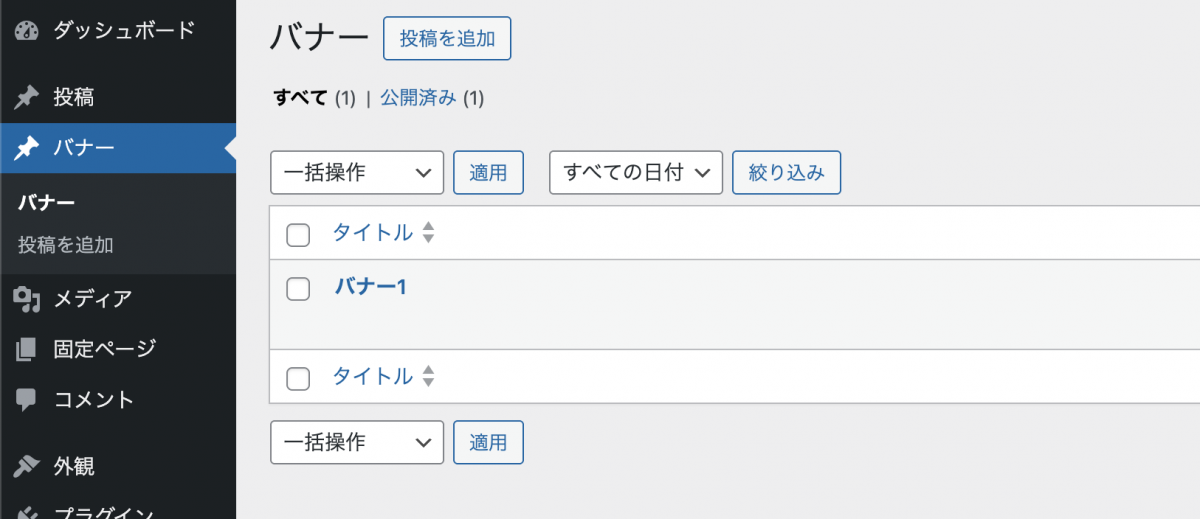
Task: Open the メディア media icon
Action: pos(27,298)
